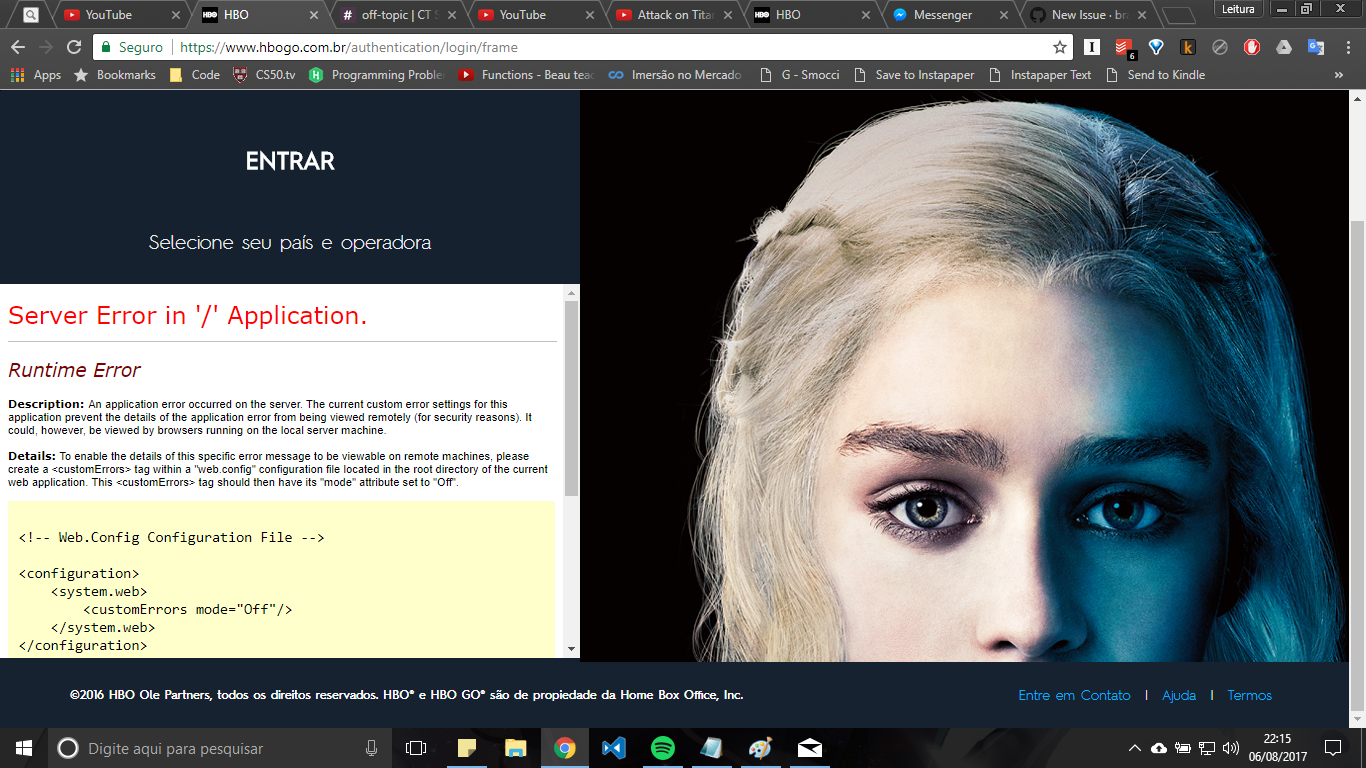This screenshot has width=1366, height=768.
Task: Launch Spotify from the taskbar
Action: (662, 748)
